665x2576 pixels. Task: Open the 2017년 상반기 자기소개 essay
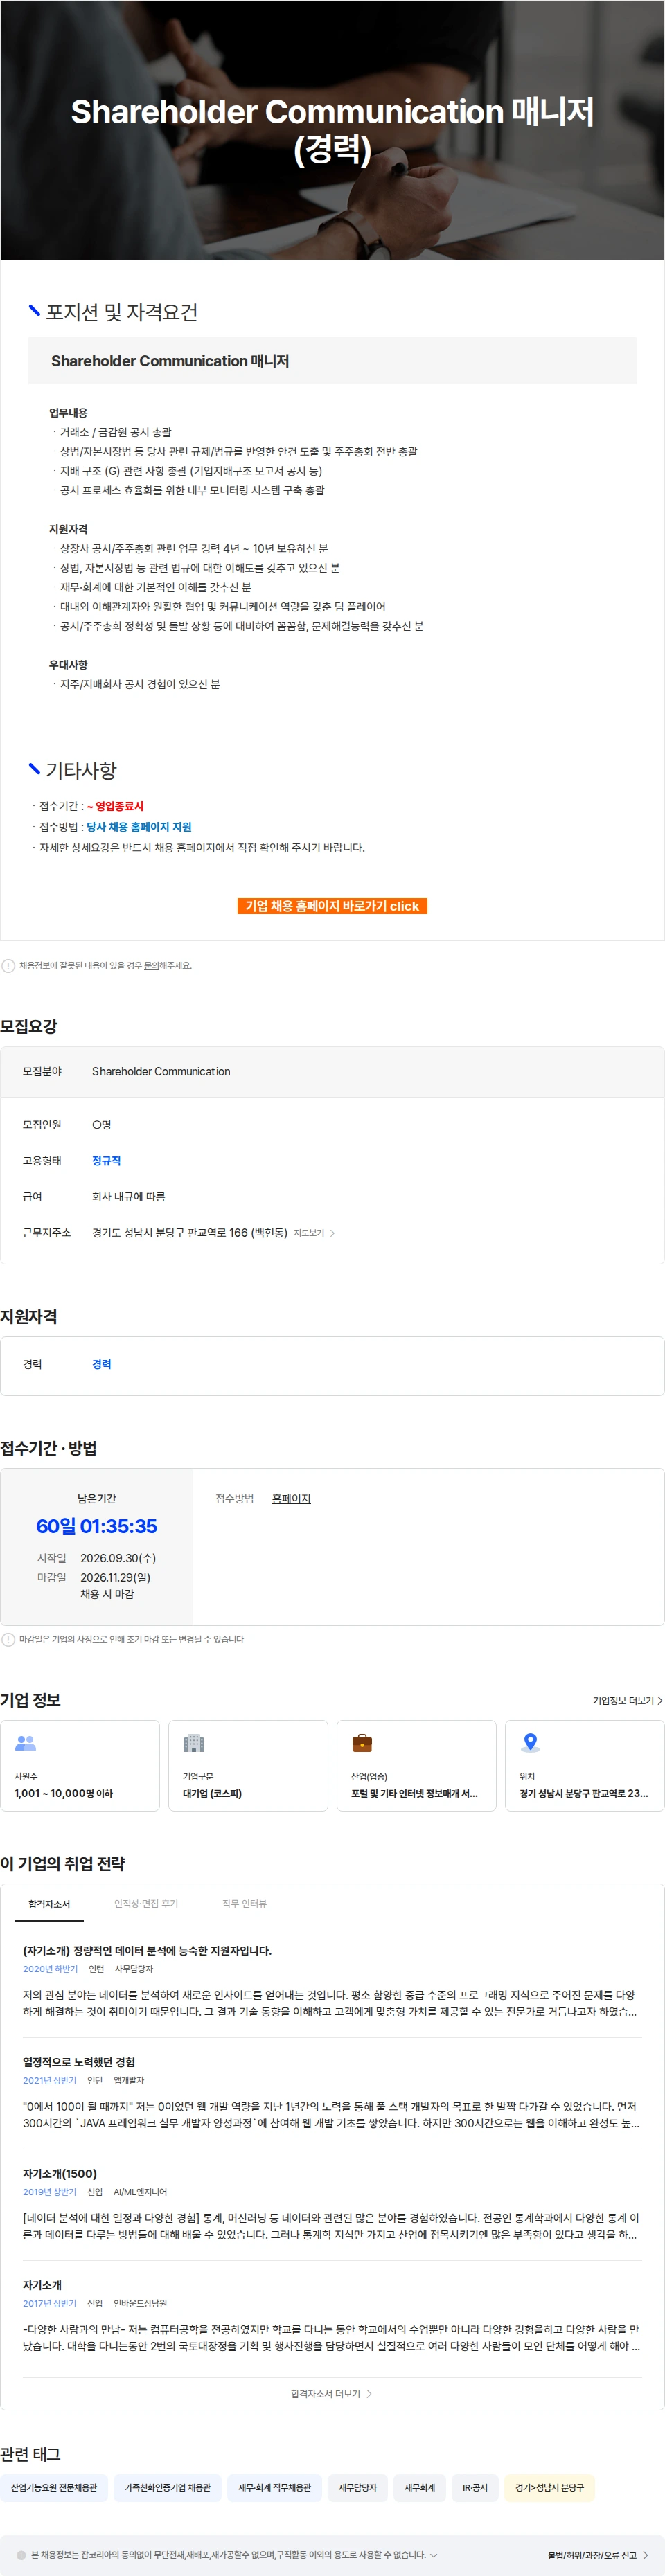click(42, 2285)
